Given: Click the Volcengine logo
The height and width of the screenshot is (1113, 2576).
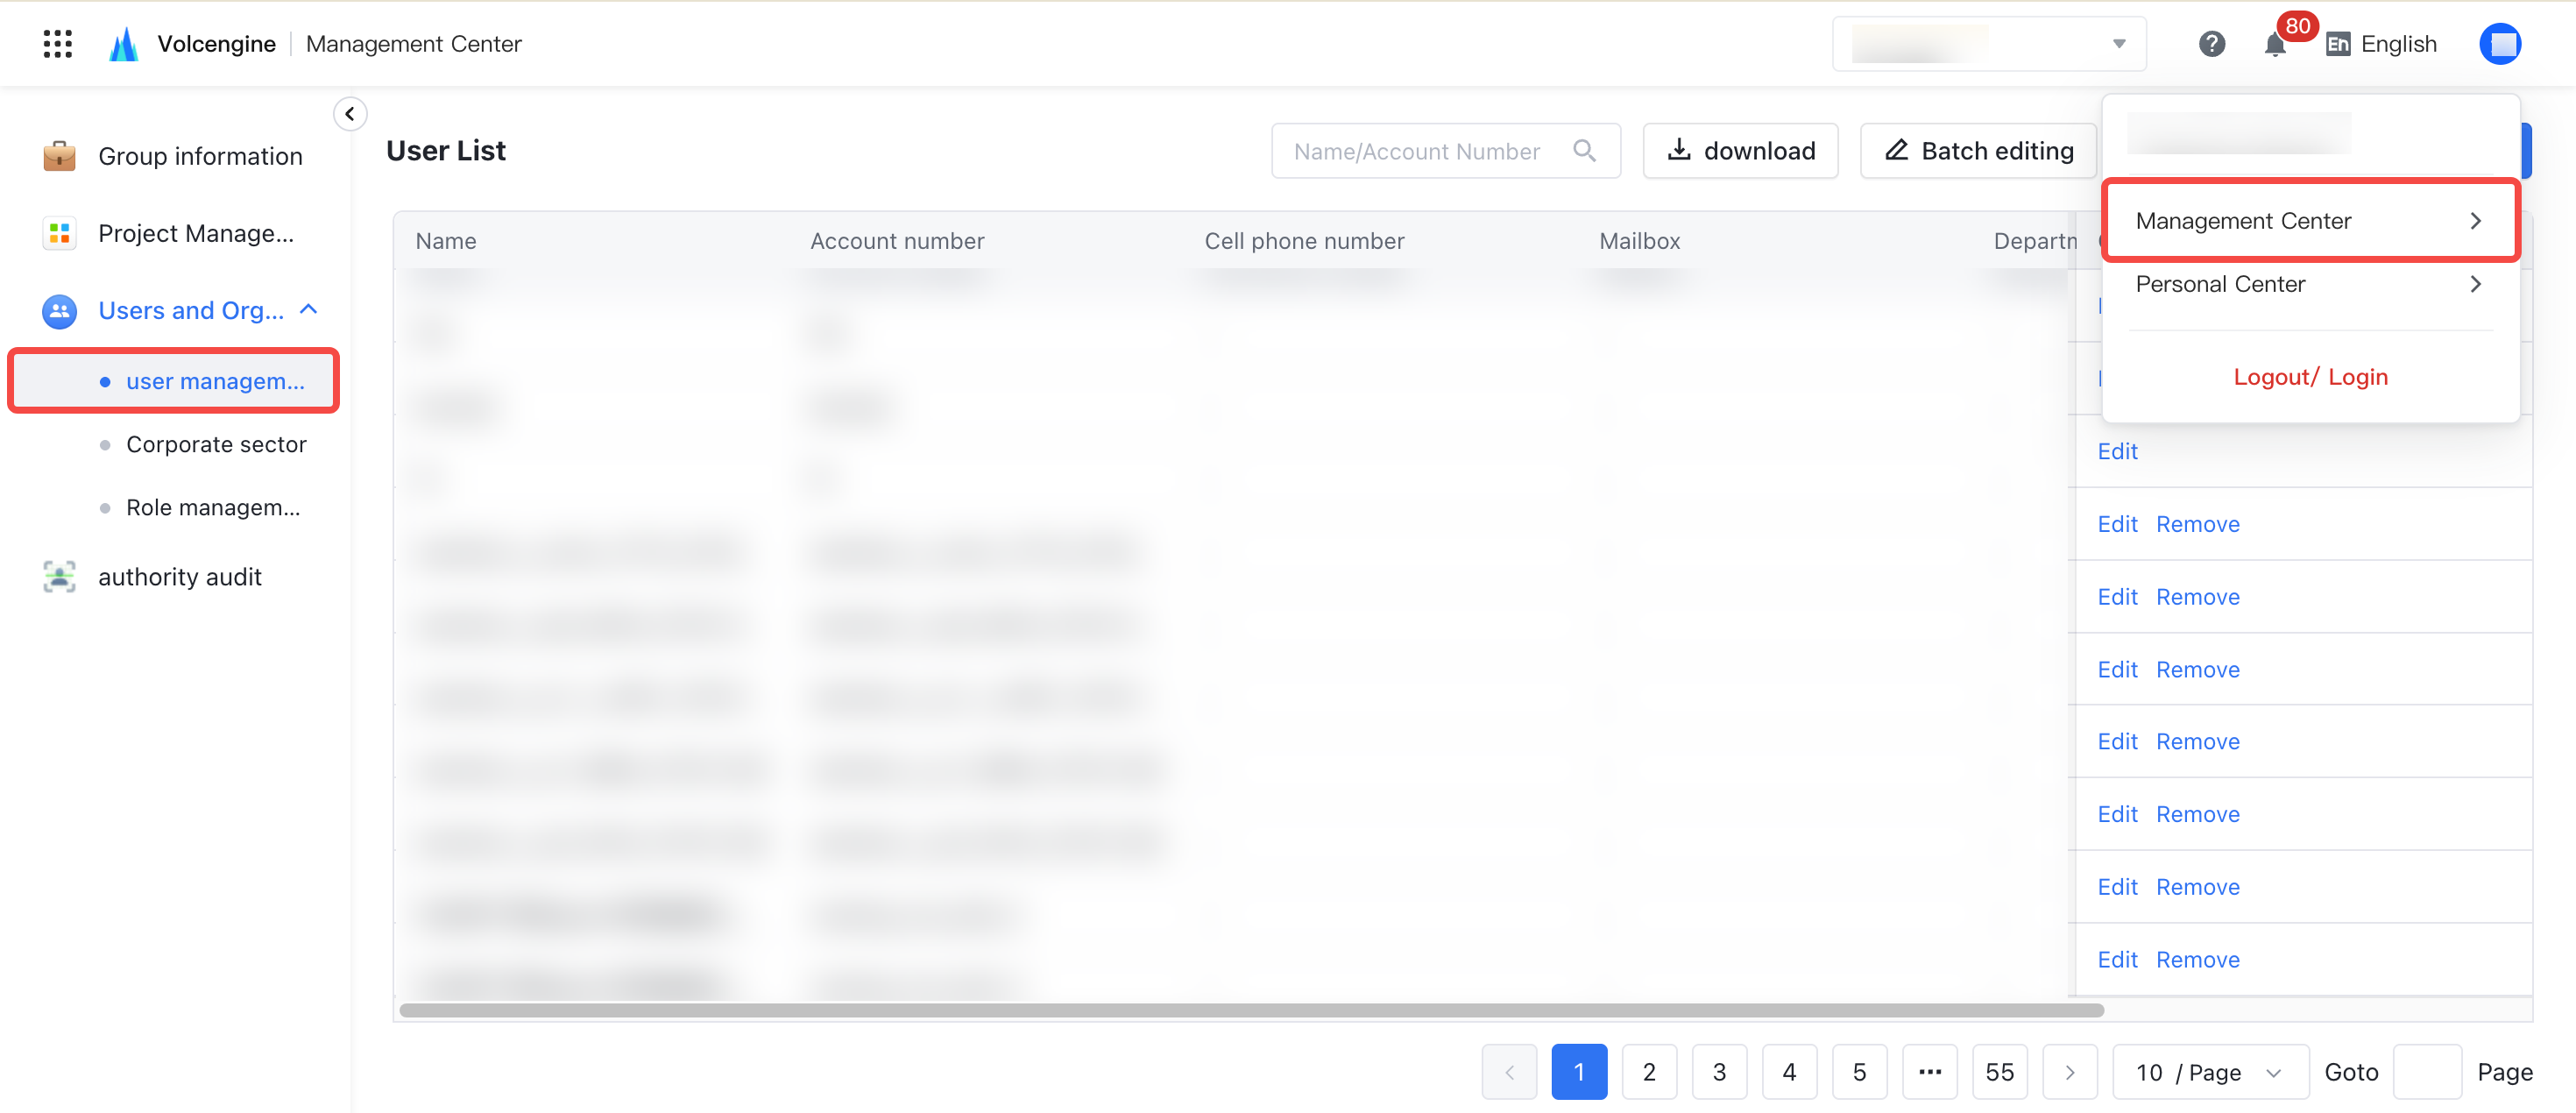Looking at the screenshot, I should point(123,44).
